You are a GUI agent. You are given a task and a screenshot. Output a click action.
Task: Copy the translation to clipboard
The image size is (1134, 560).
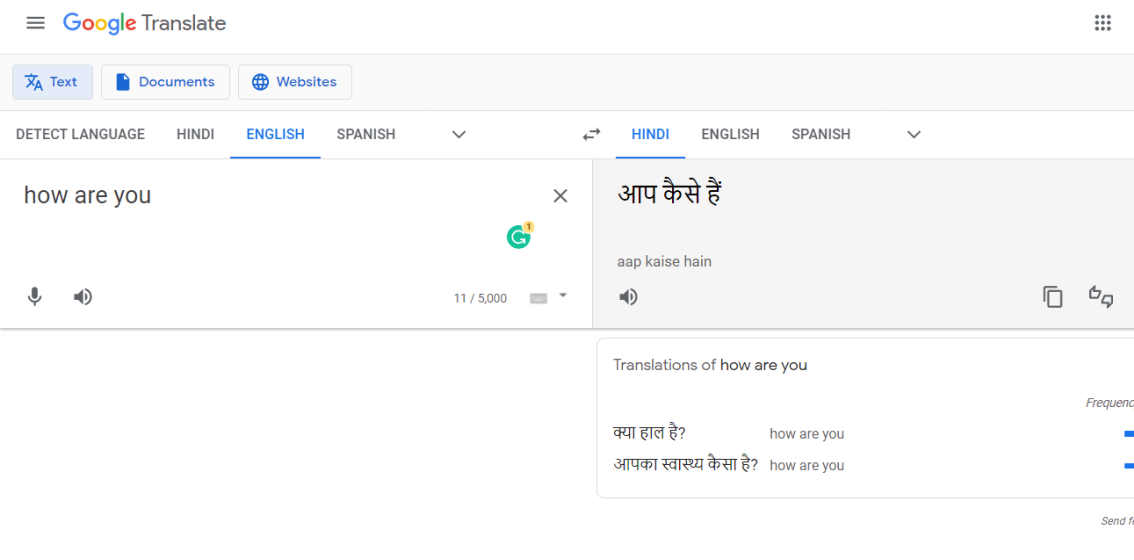coord(1053,297)
